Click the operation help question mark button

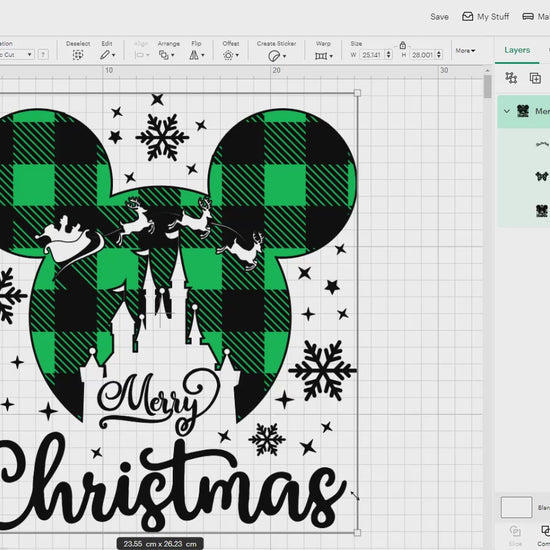[x=43, y=54]
